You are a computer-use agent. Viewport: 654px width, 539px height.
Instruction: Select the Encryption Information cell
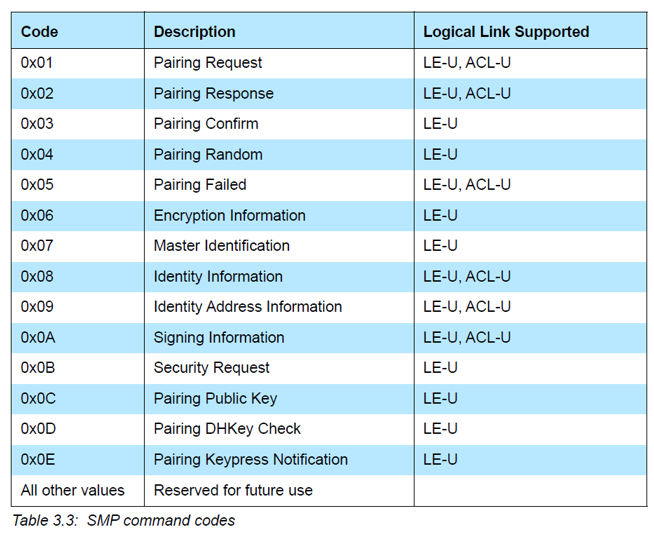tap(230, 216)
